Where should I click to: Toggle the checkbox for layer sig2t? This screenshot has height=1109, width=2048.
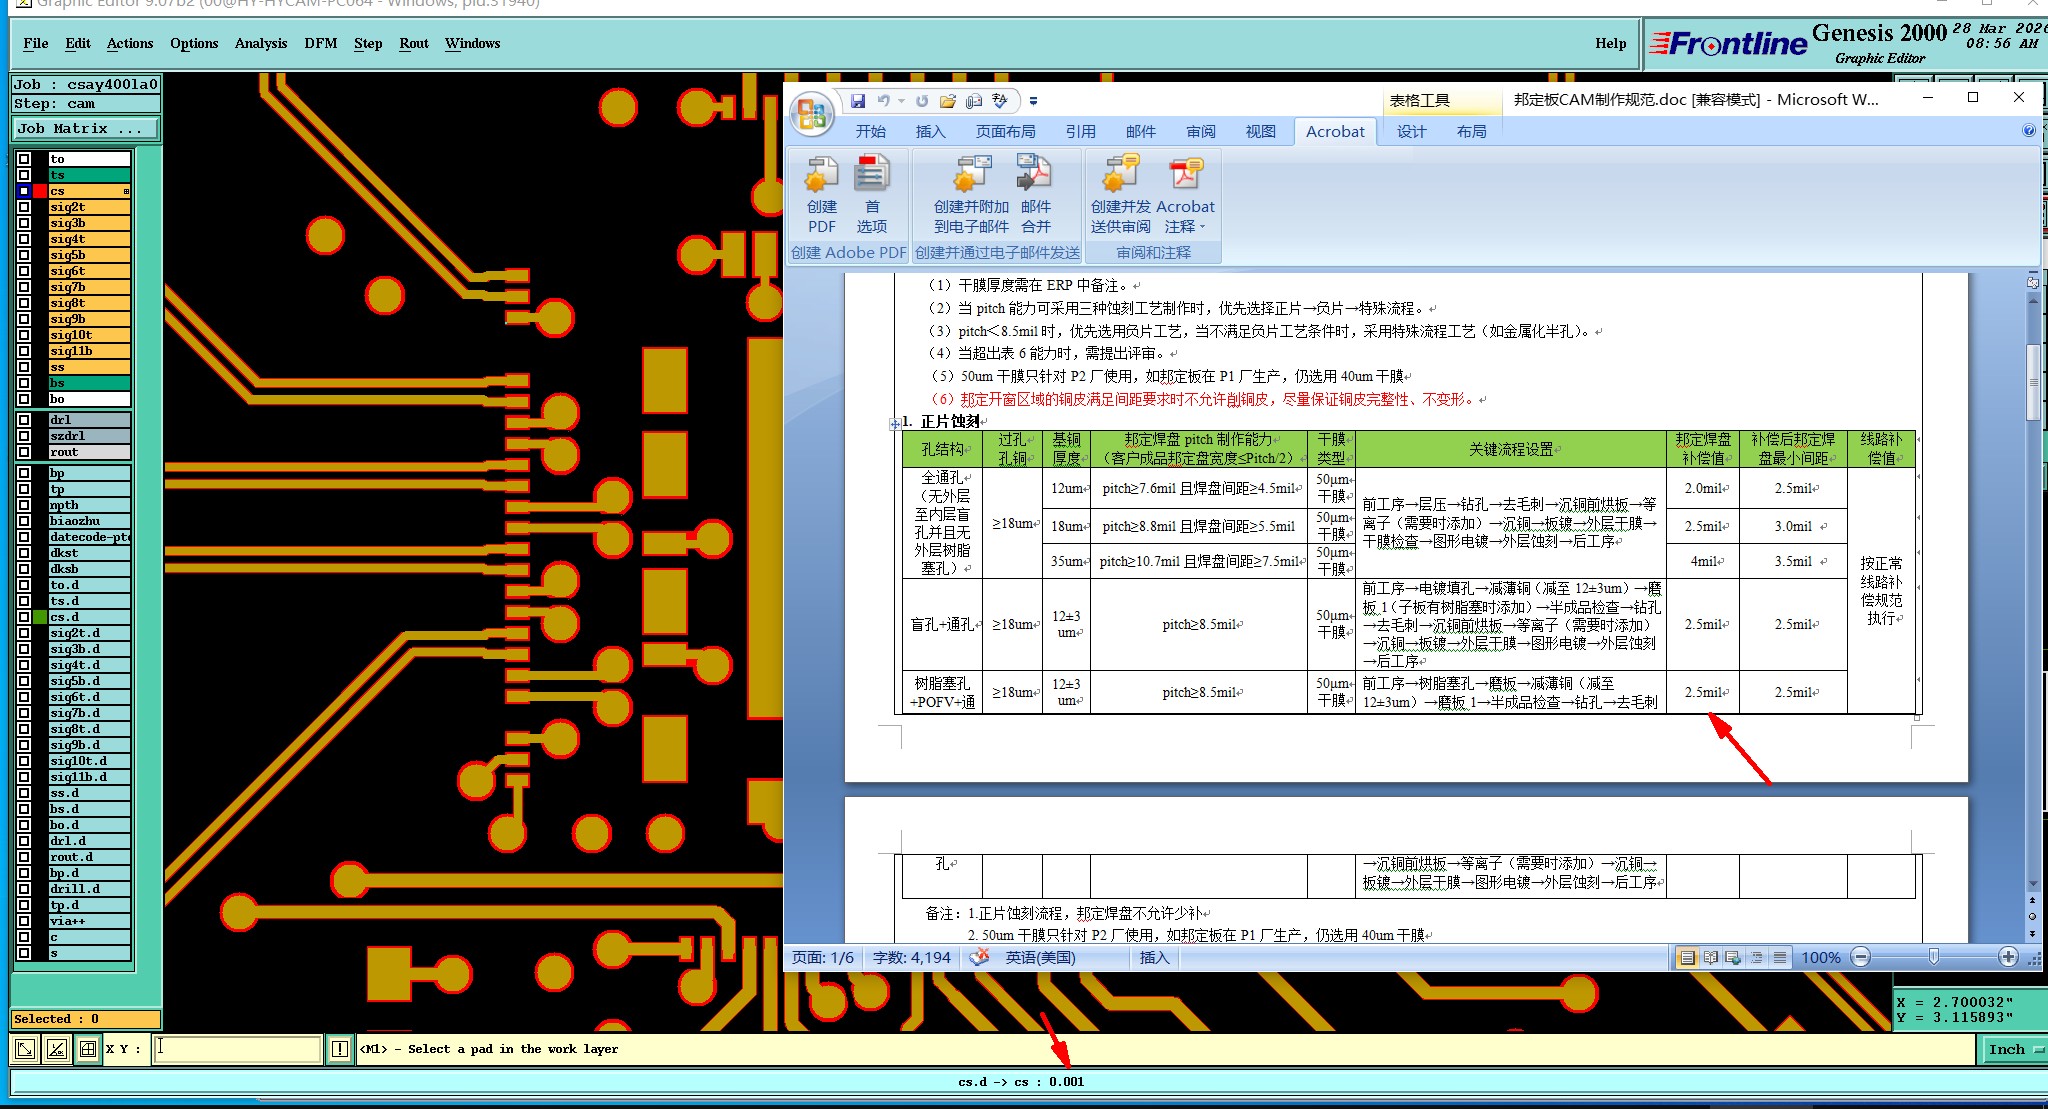24,207
